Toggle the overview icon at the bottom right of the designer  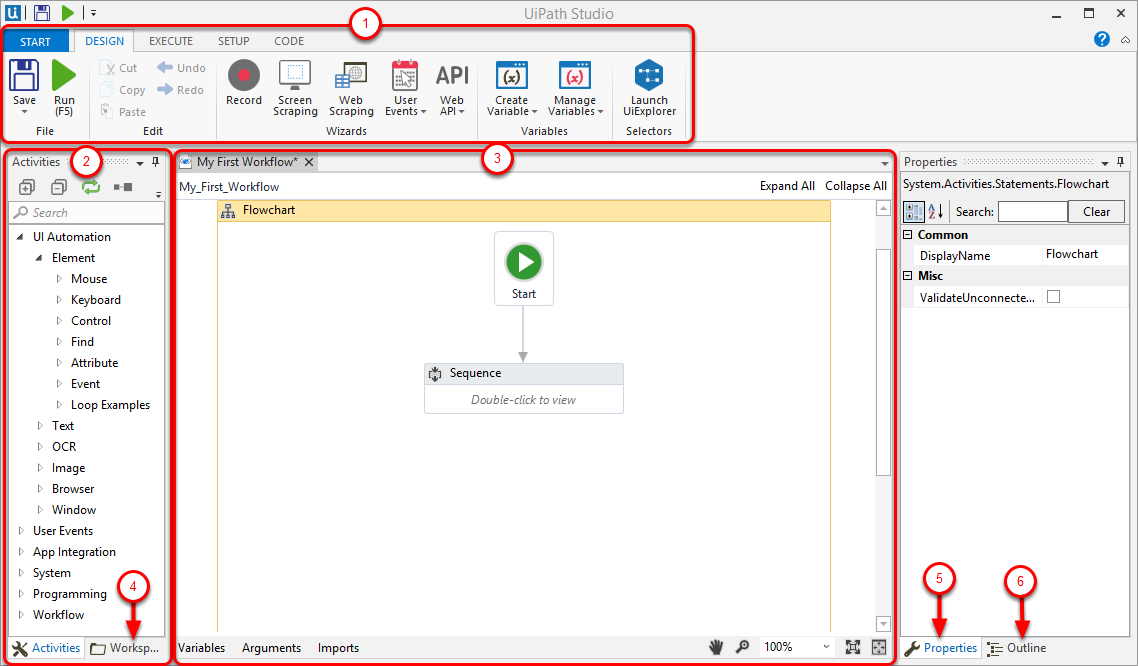[879, 646]
